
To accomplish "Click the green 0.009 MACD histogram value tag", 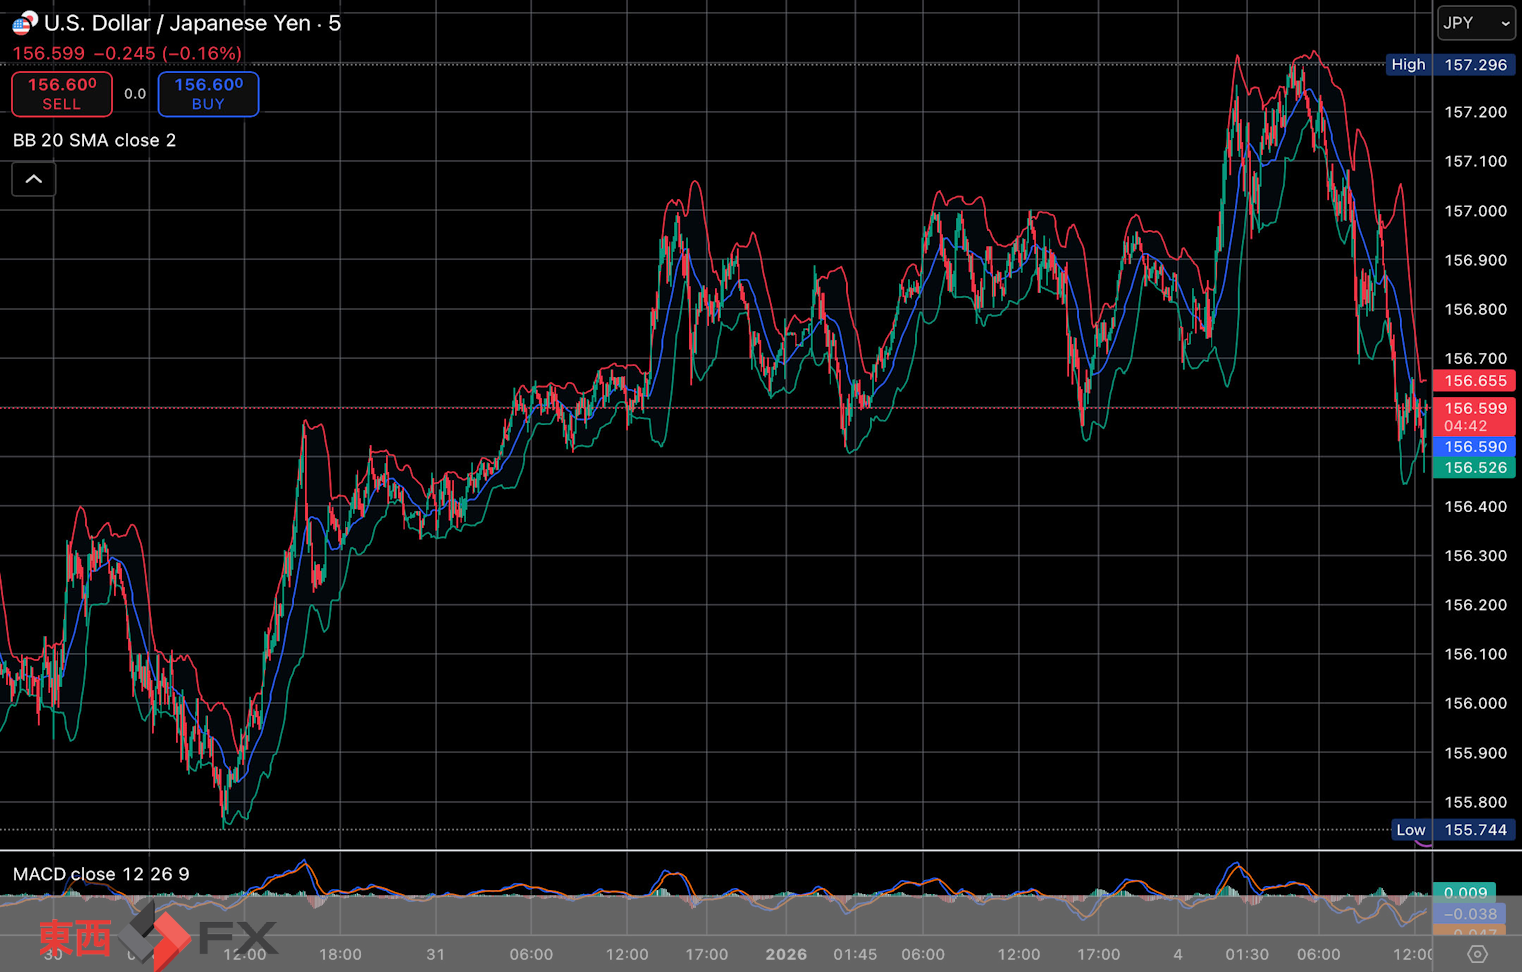I will click(x=1465, y=893).
